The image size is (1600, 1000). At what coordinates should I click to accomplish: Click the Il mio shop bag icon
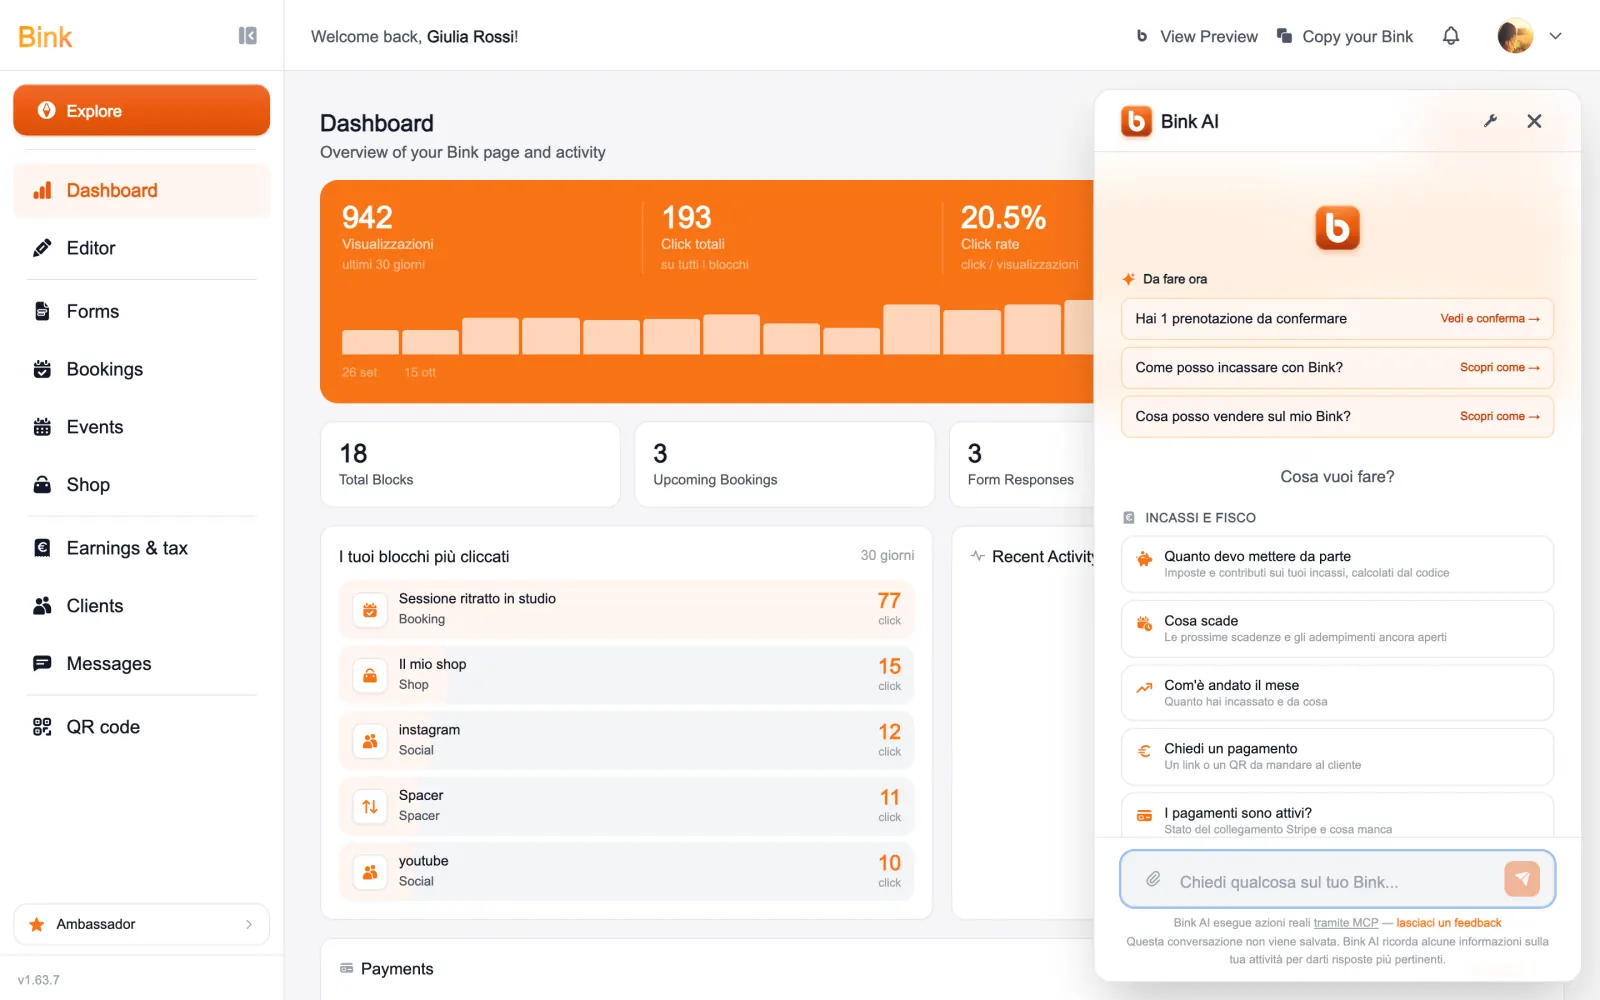[x=370, y=676]
